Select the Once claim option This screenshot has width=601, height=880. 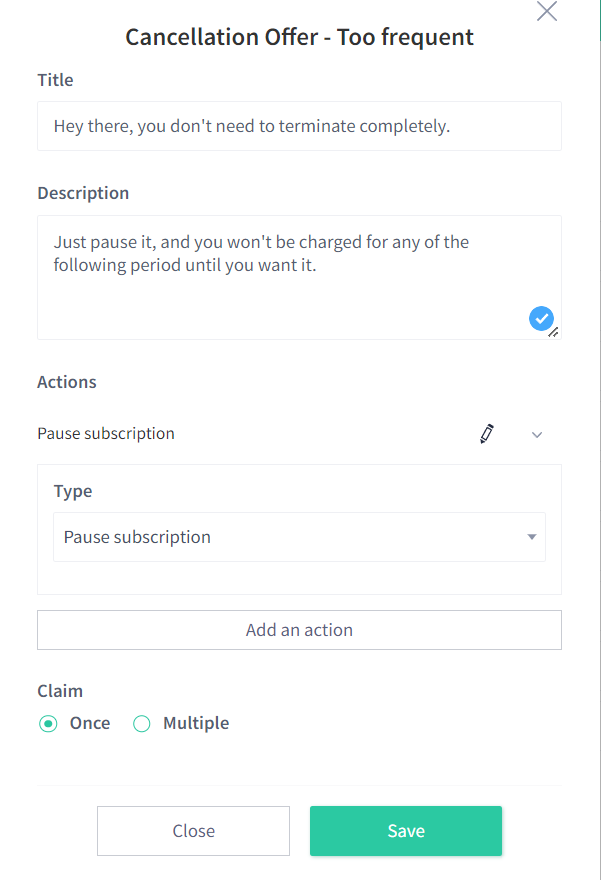48,724
